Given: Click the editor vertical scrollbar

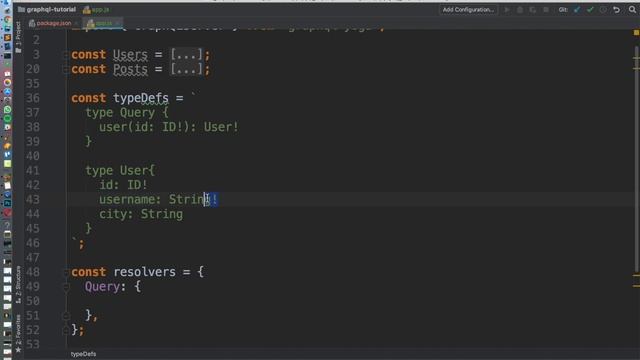Looking at the screenshot, I should (636, 159).
